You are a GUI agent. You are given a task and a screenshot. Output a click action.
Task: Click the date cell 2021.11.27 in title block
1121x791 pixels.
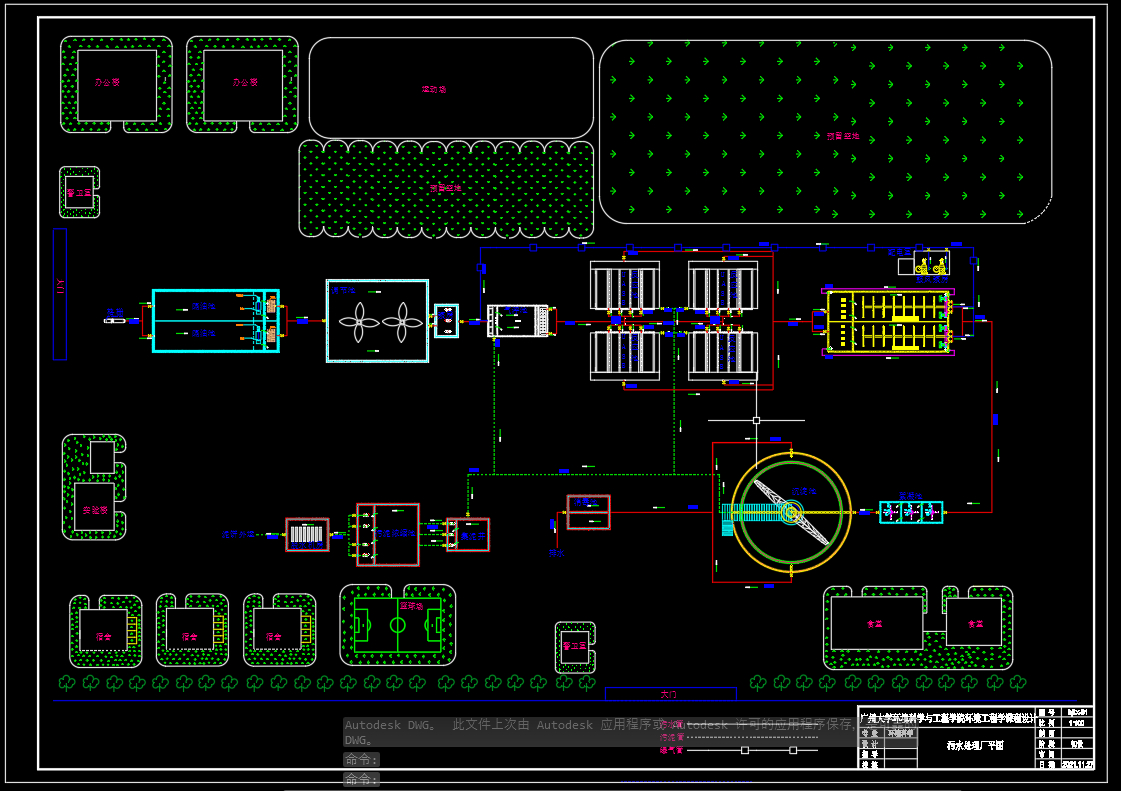1076,765
